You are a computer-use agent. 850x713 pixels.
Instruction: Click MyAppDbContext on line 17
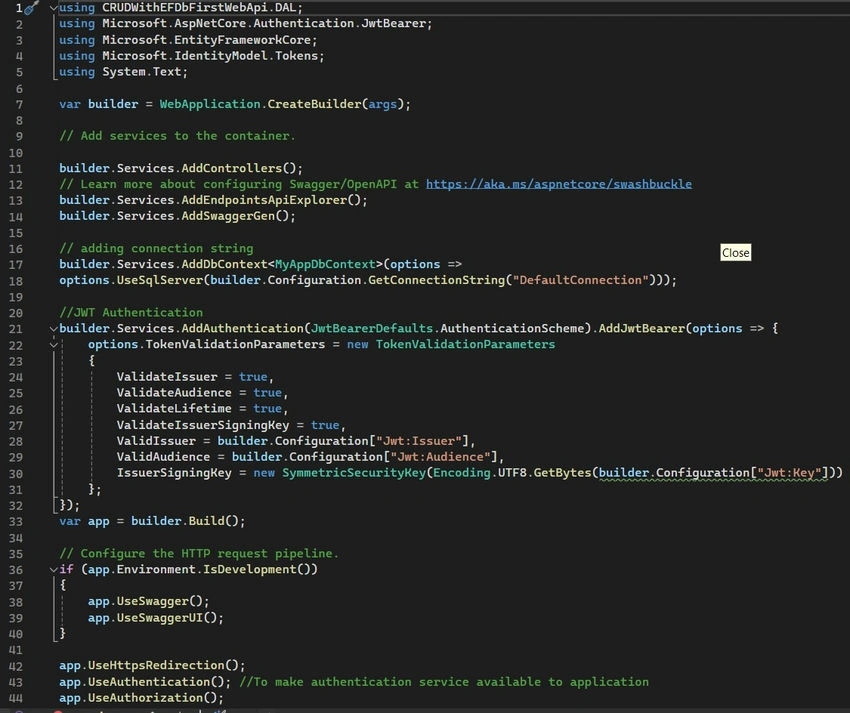click(325, 264)
